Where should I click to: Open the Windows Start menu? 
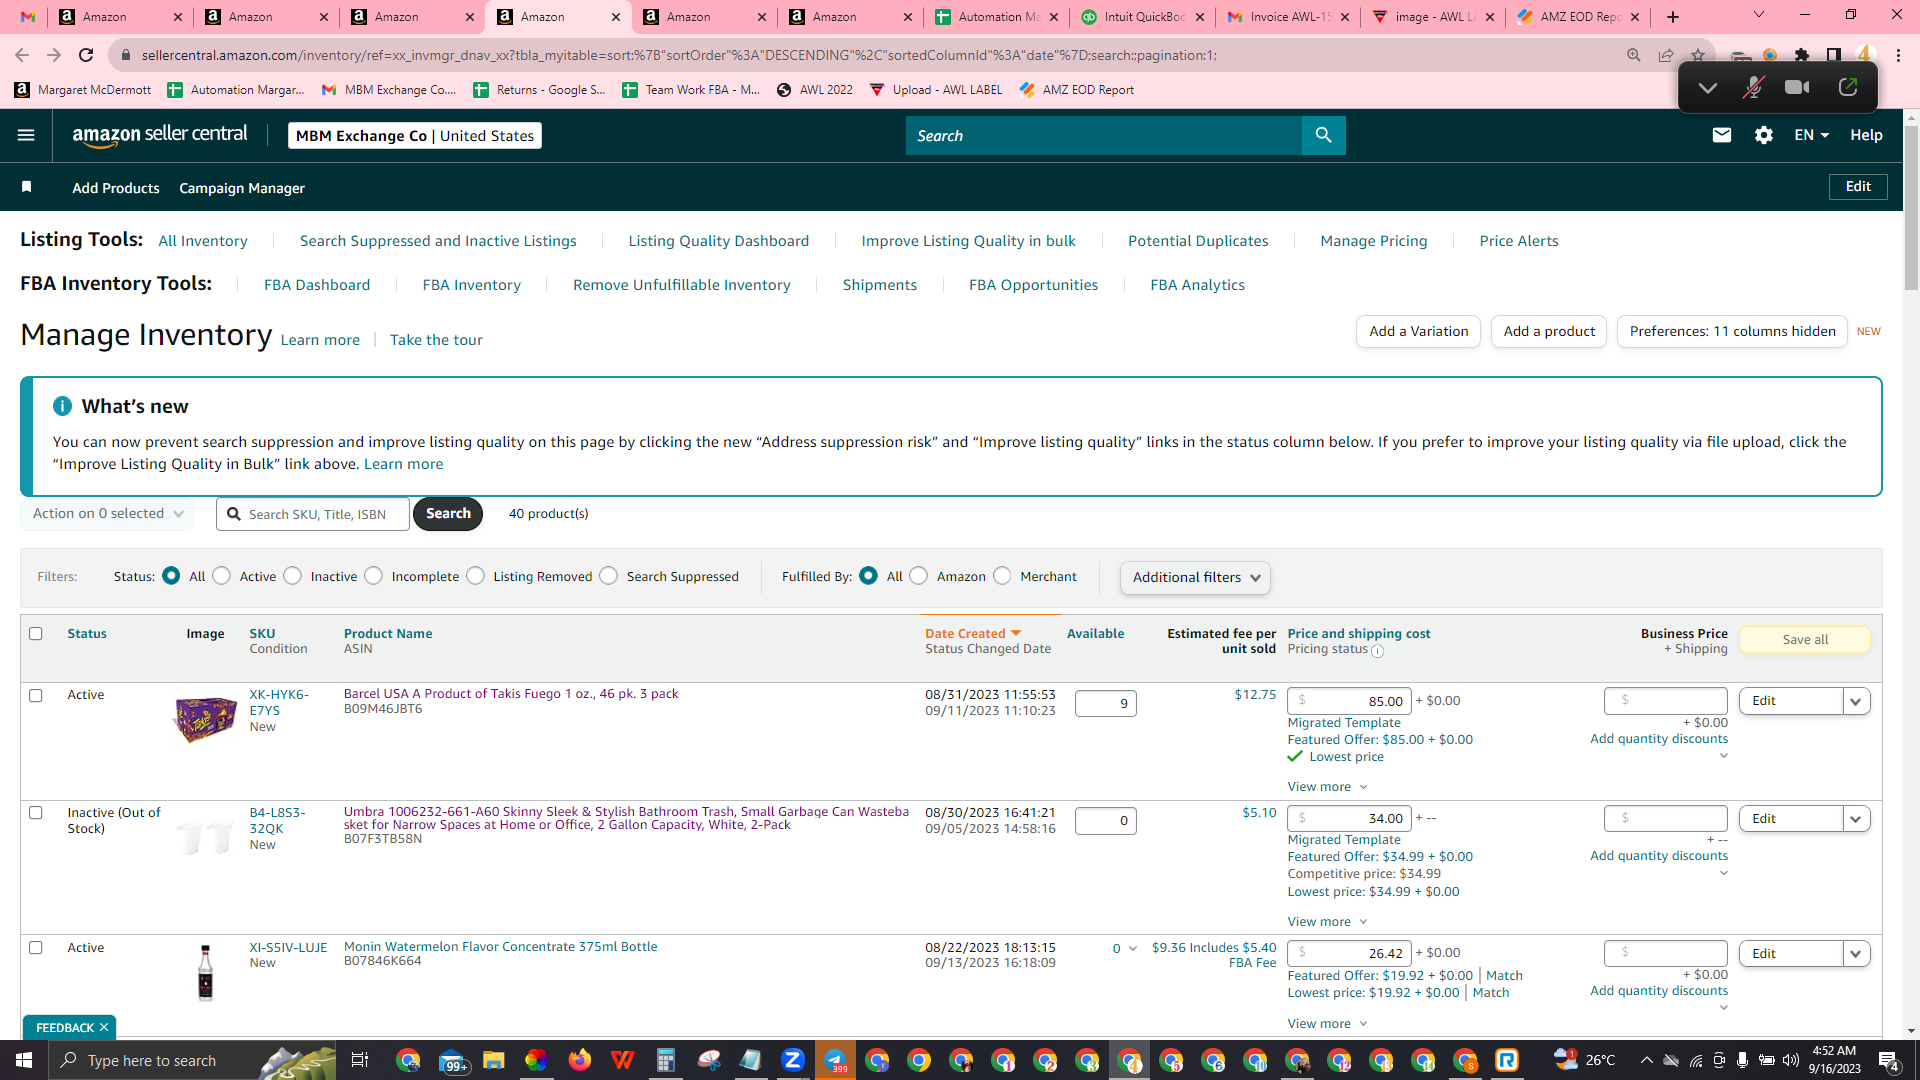click(x=24, y=1060)
